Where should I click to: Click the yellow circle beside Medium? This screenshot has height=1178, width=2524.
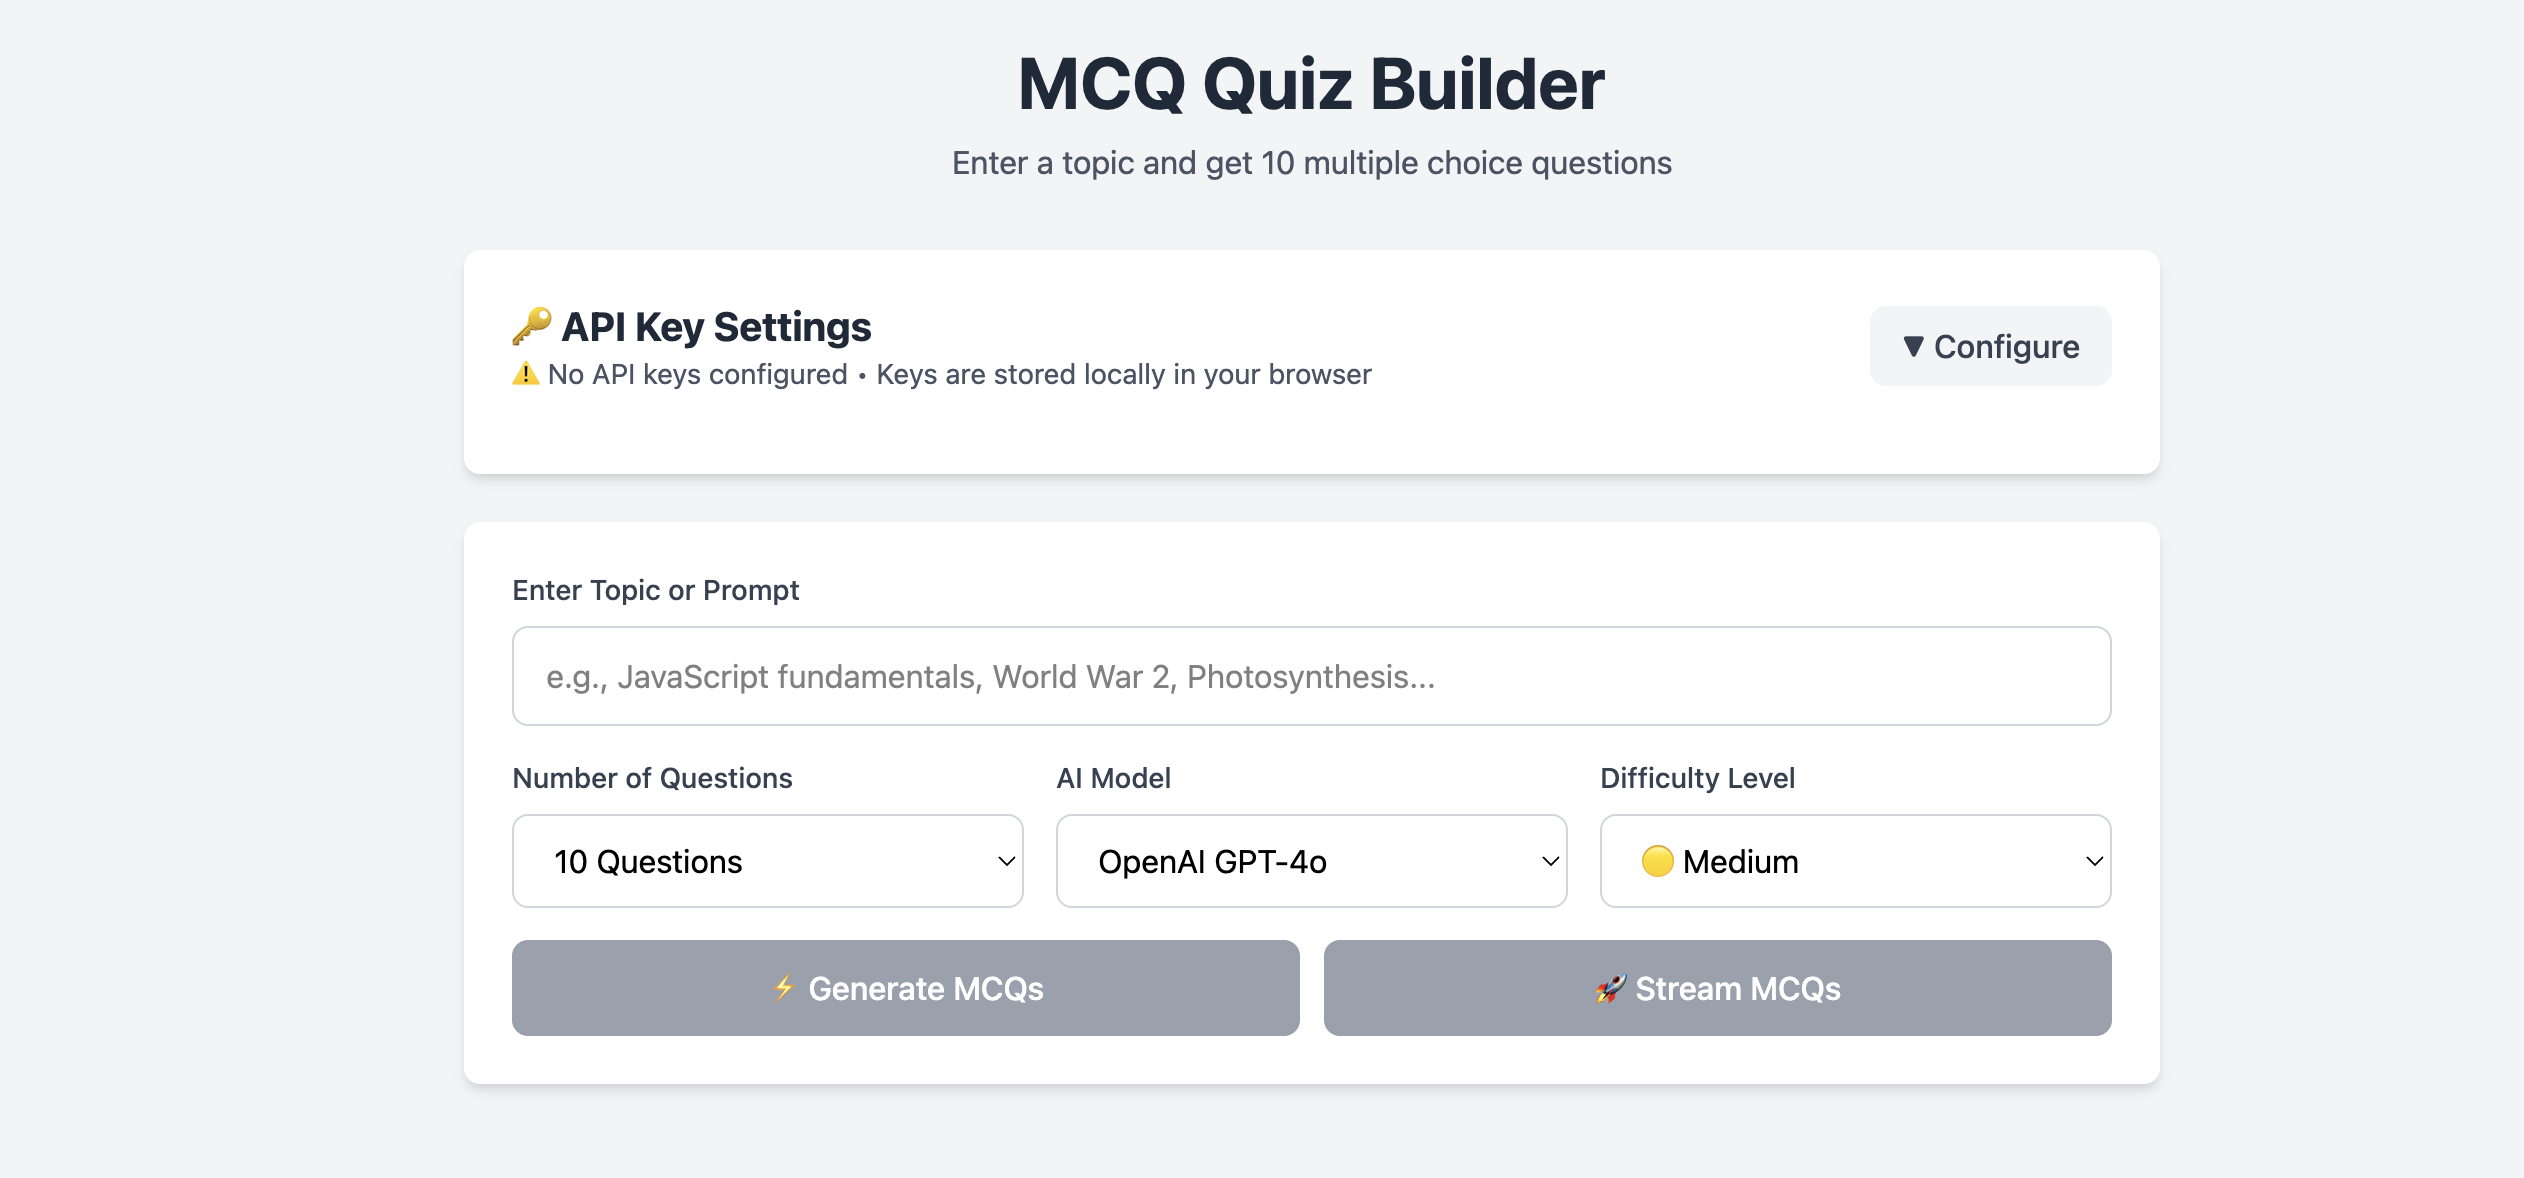pyautogui.click(x=1659, y=861)
